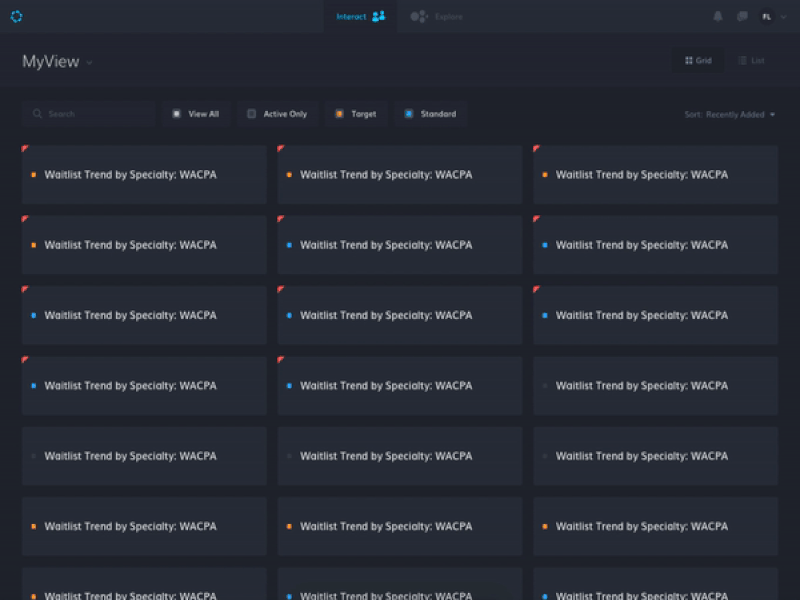
Task: Switch to Grid view
Action: (x=698, y=61)
